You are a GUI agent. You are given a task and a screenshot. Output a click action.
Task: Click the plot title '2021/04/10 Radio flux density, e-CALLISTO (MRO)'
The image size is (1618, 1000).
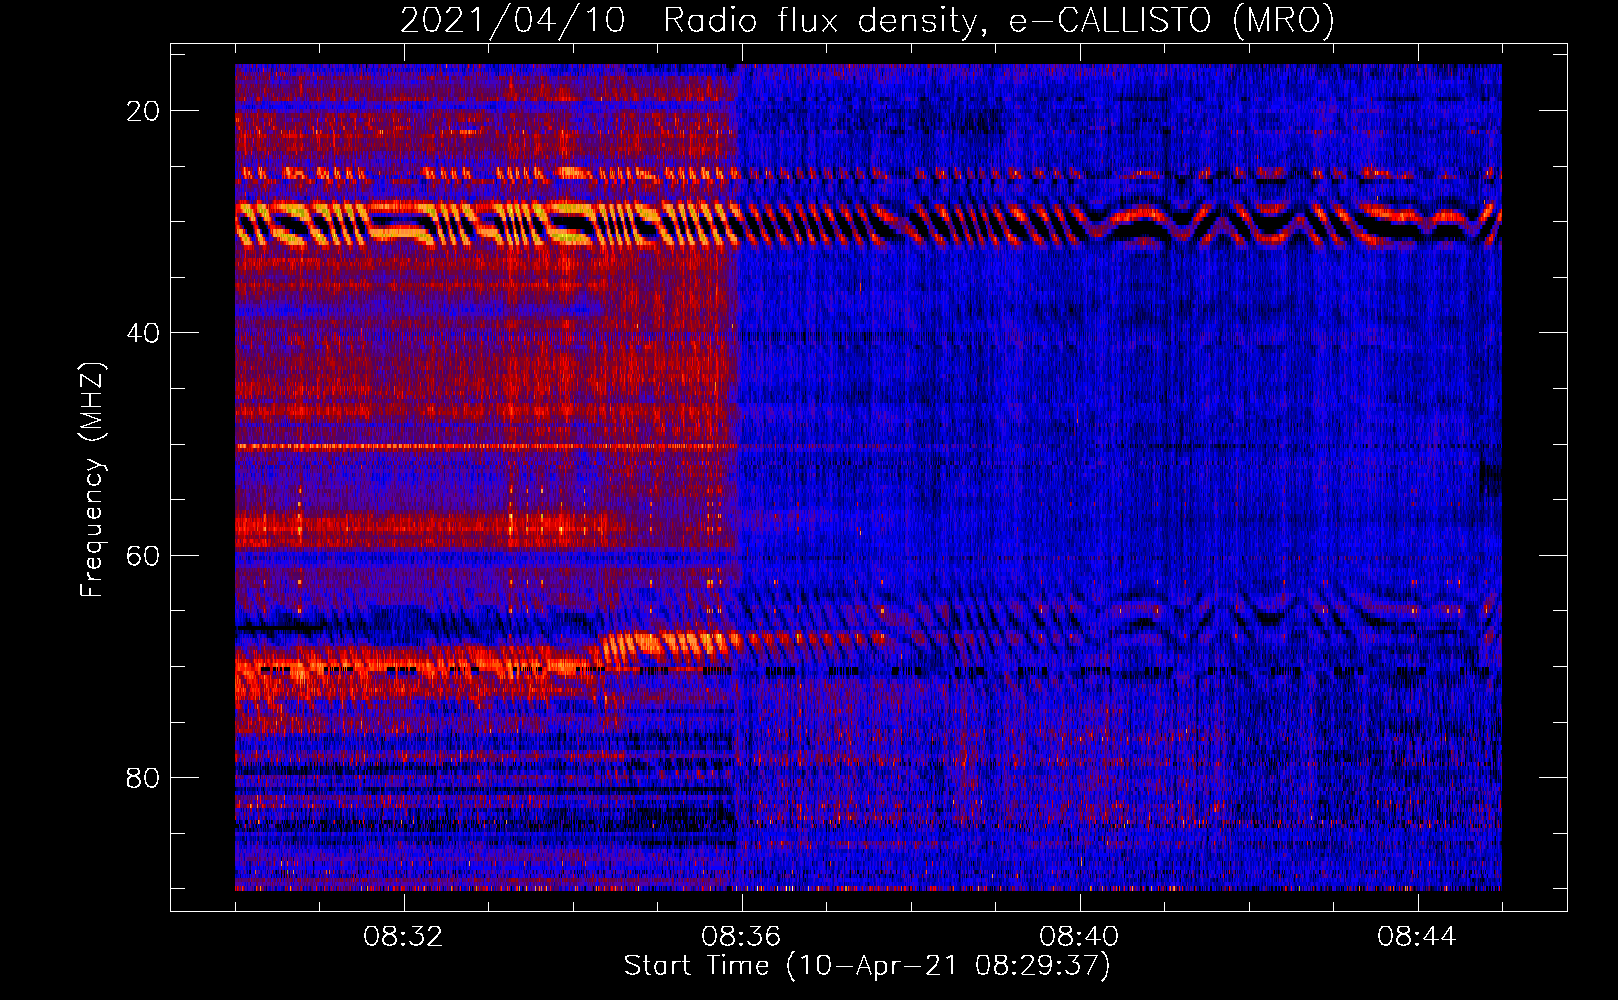867,21
